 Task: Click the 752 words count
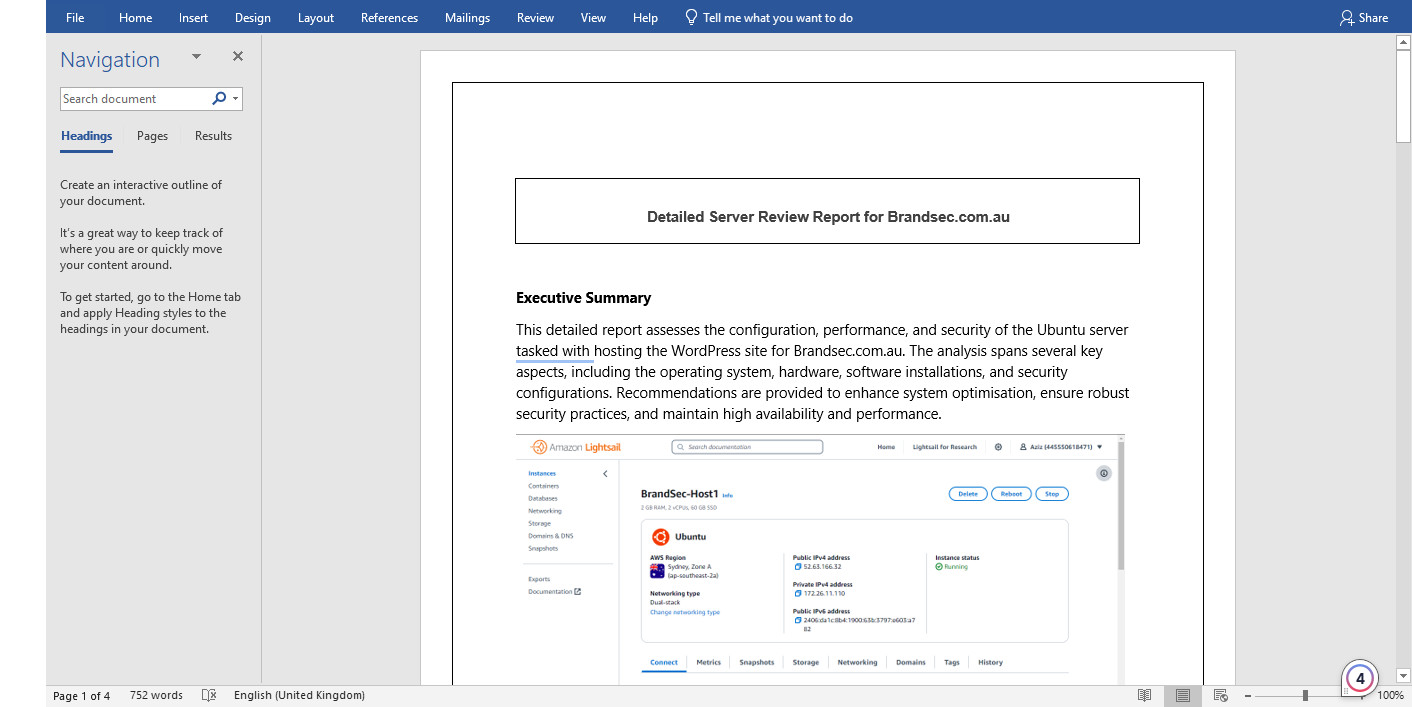[156, 695]
